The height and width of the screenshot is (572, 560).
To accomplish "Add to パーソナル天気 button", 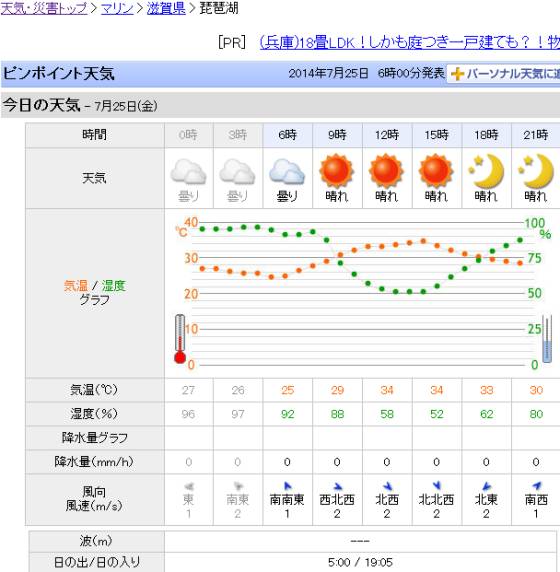I will point(503,74).
